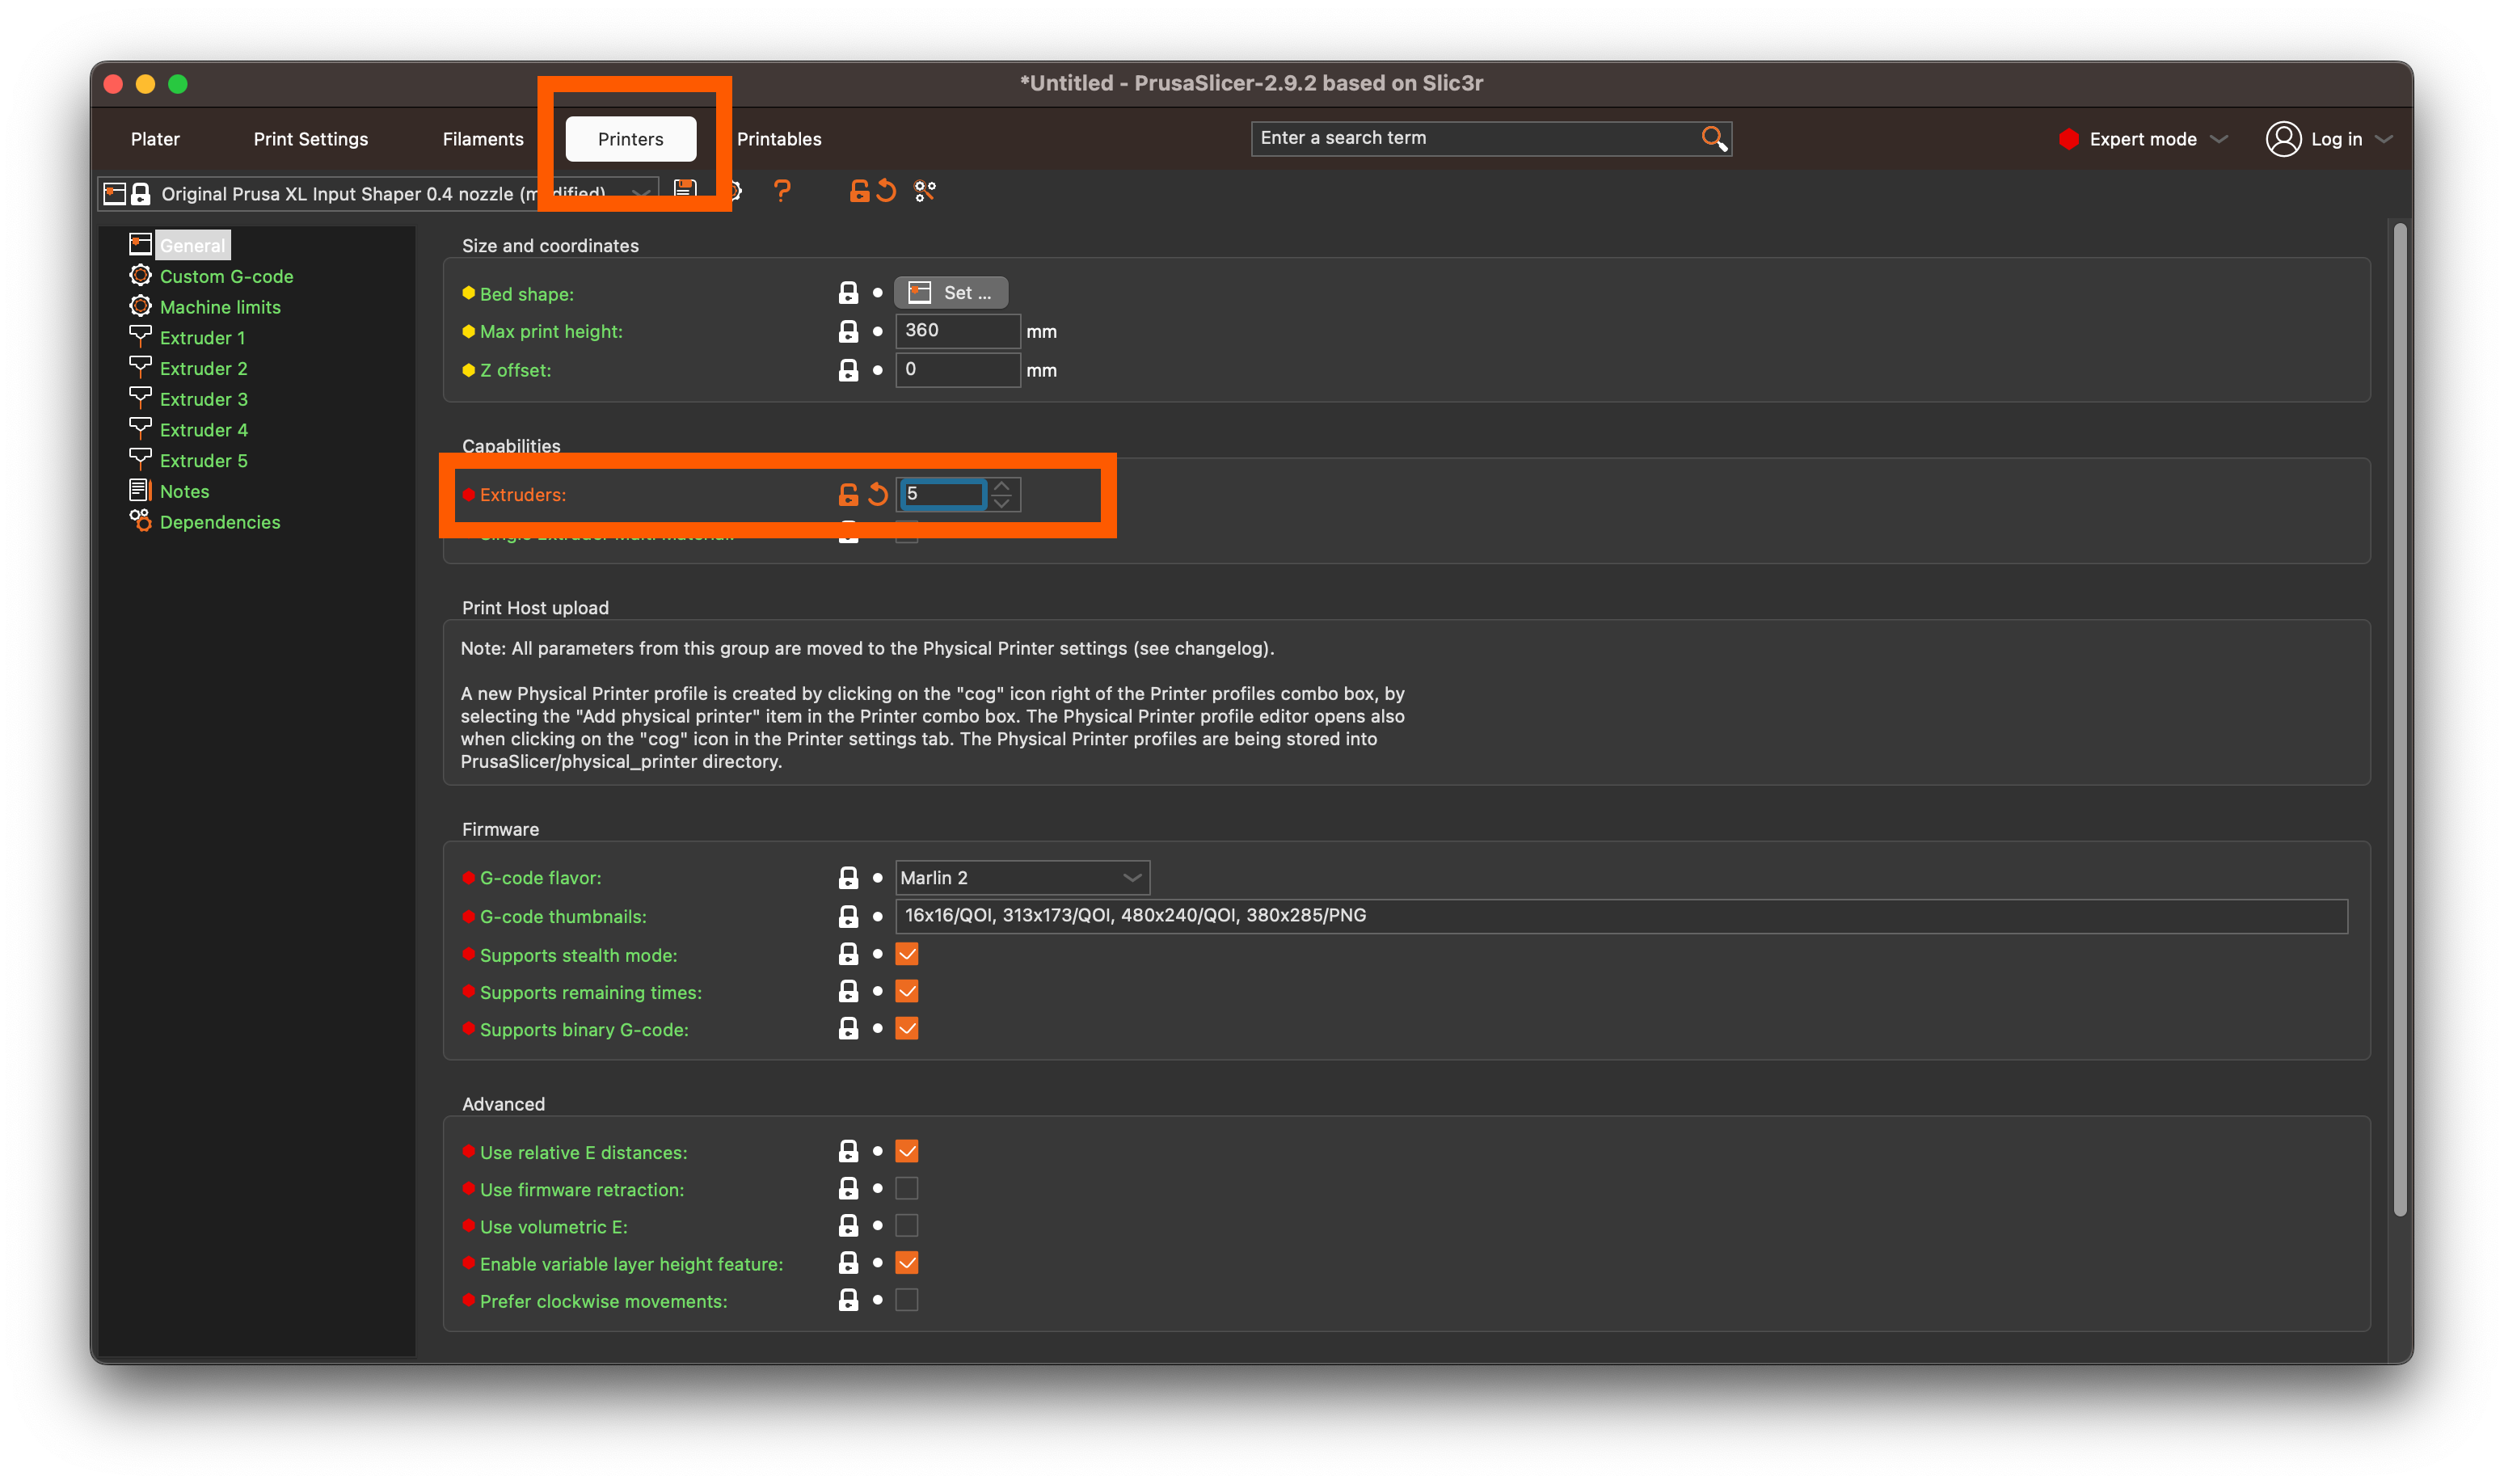Click the lock icon for Use firmware retraction
Screen dimensions: 2504x1484
click(x=848, y=1188)
